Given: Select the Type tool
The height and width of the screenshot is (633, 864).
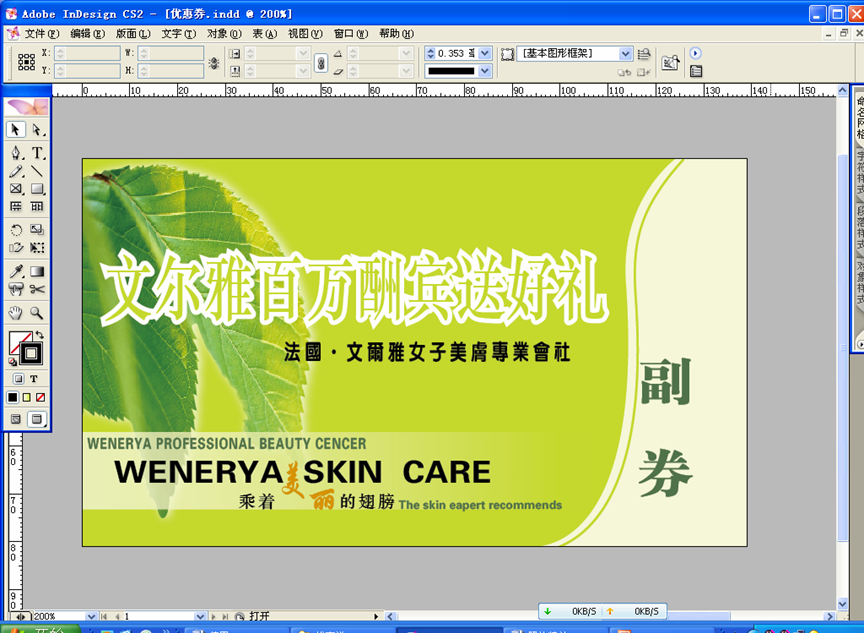Looking at the screenshot, I should pyautogui.click(x=37, y=153).
